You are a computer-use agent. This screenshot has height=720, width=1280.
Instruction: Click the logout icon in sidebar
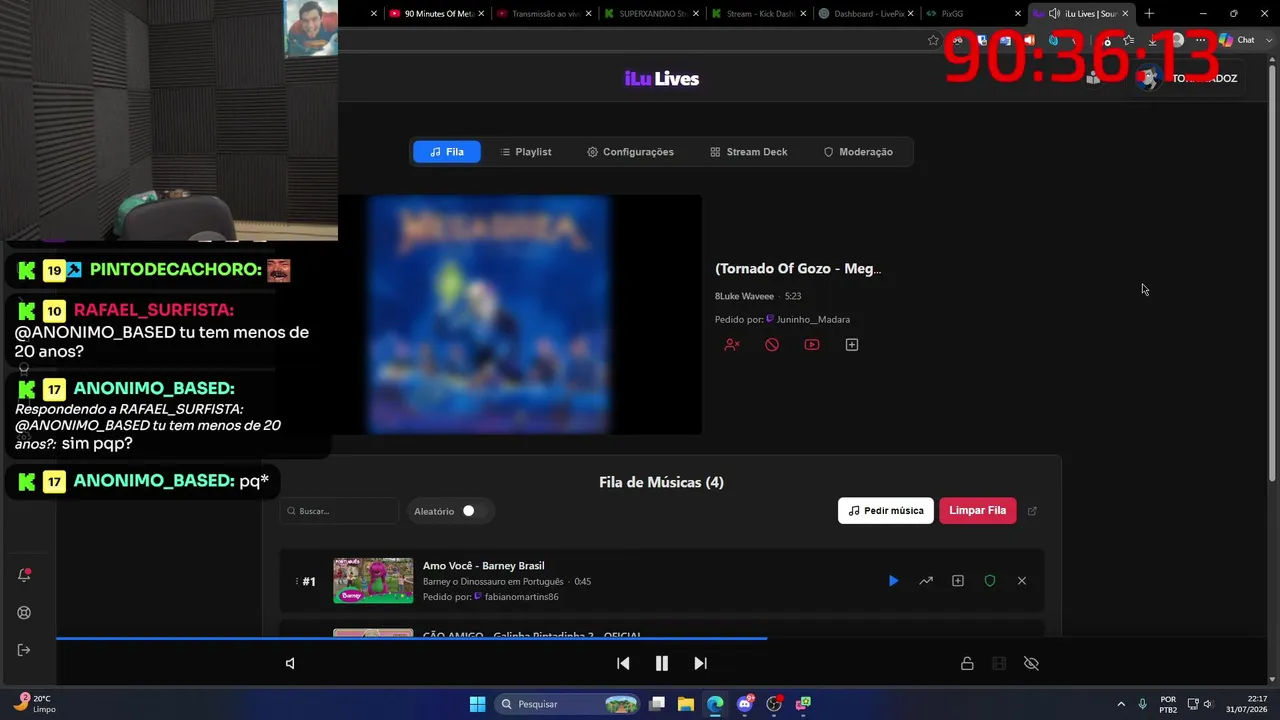click(x=24, y=650)
